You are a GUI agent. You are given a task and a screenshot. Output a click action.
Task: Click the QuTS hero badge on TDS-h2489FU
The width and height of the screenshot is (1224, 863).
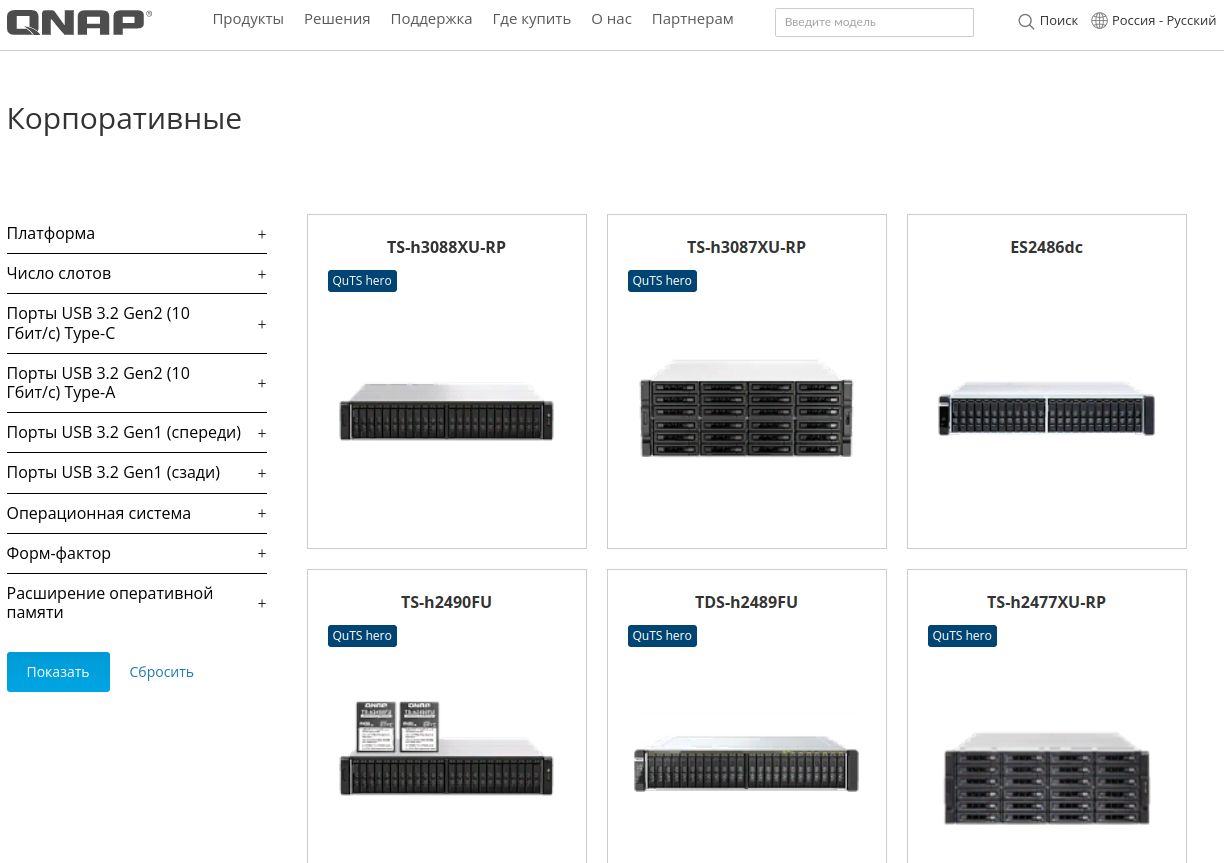click(662, 636)
